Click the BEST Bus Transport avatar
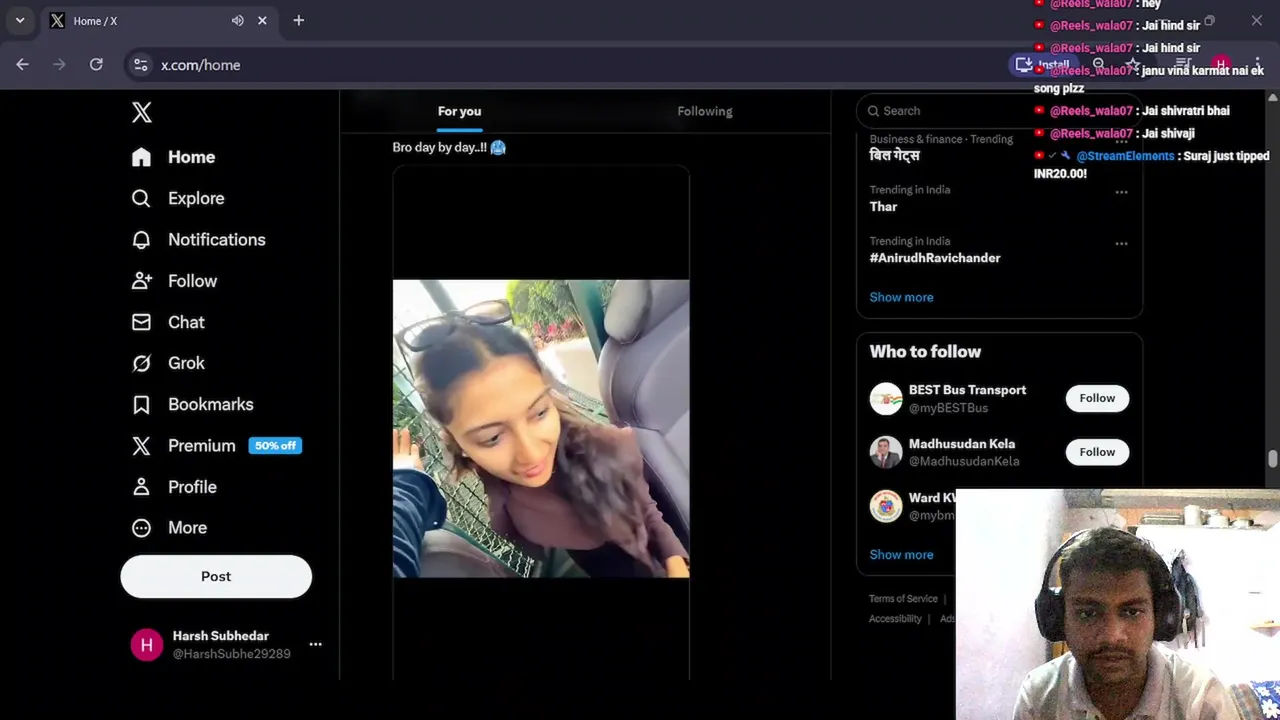The width and height of the screenshot is (1280, 720). [886, 398]
